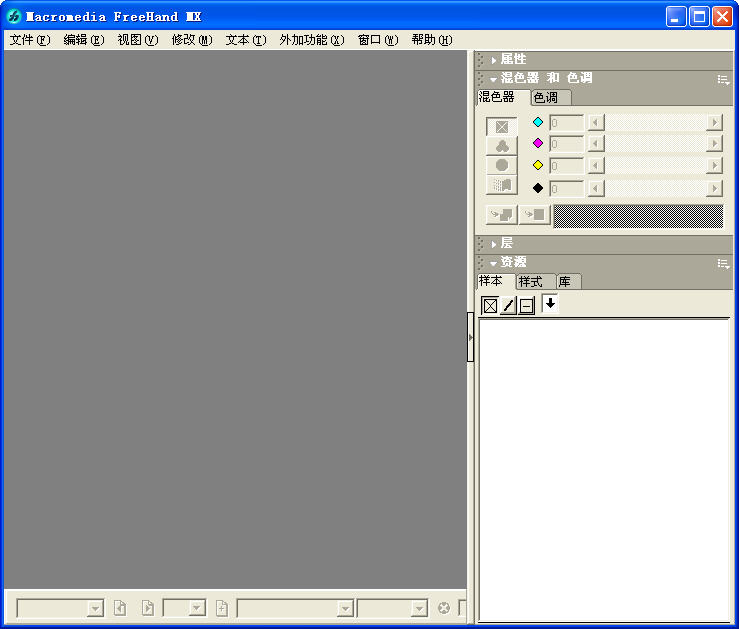Click the FreeHand title bar application icon
Image resolution: width=739 pixels, height=629 pixels.
[14, 17]
